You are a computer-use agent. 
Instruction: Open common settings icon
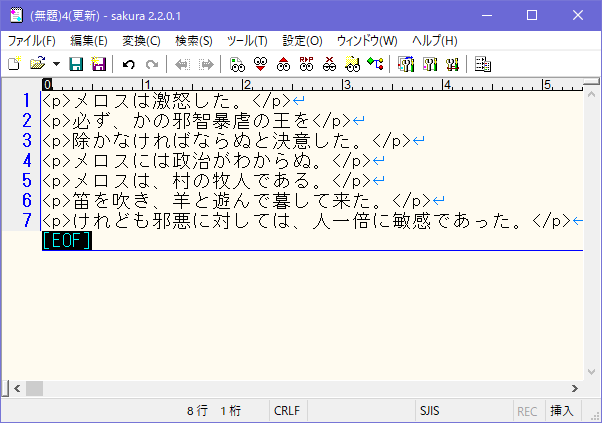453,64
